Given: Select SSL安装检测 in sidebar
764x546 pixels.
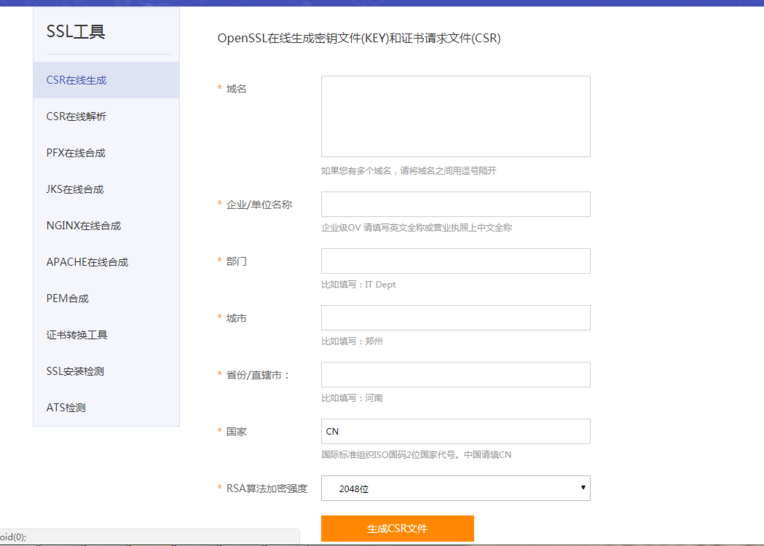Looking at the screenshot, I should click(75, 371).
